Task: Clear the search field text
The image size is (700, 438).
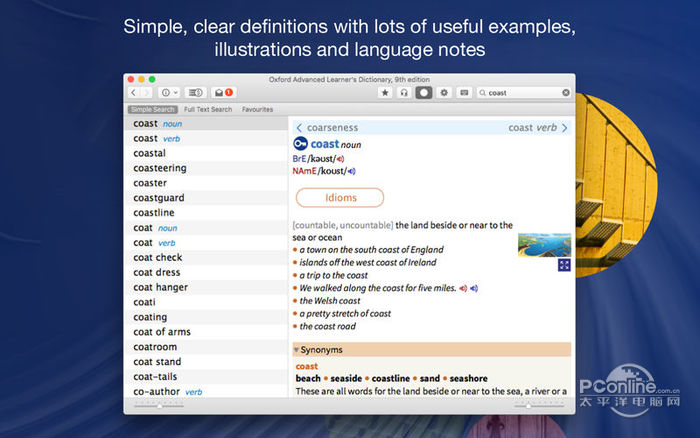Action: click(566, 92)
